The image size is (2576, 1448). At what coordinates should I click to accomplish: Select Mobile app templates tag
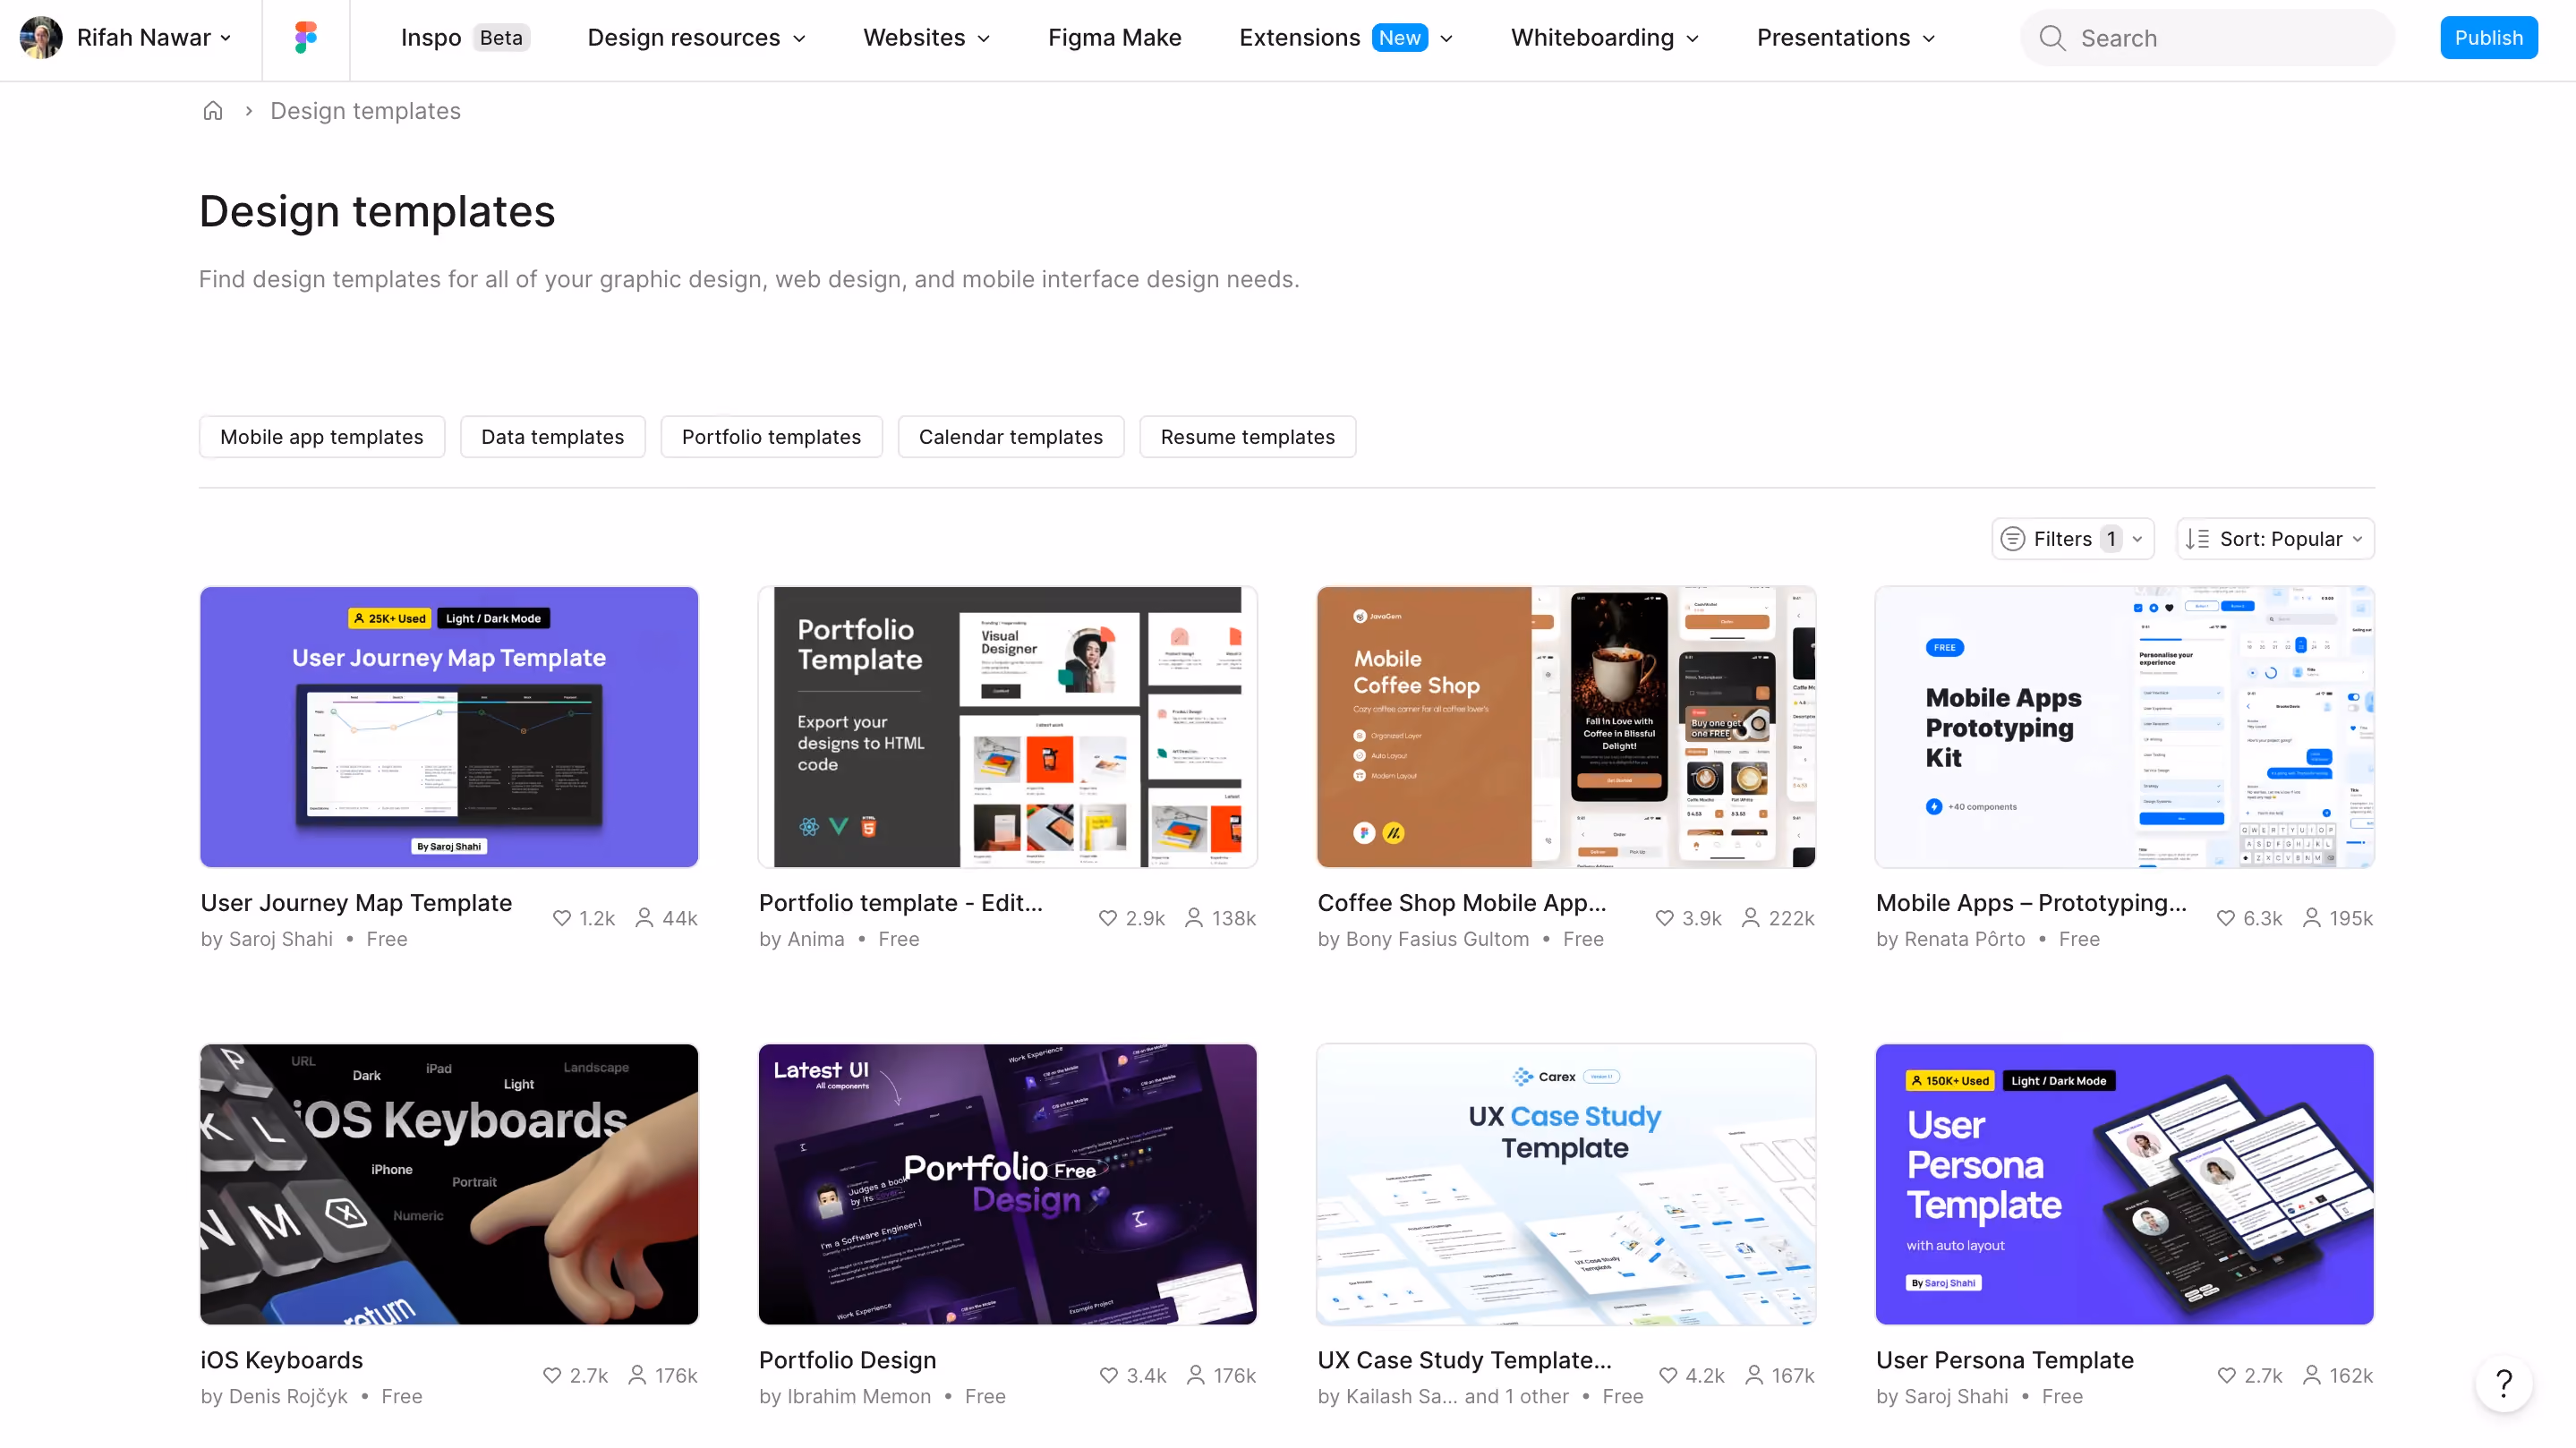click(322, 437)
